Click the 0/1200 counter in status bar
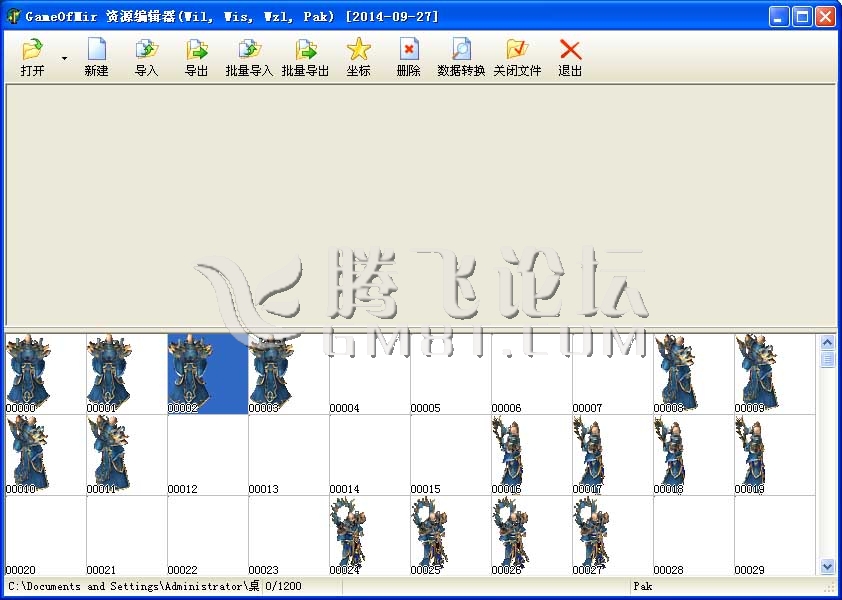Image resolution: width=842 pixels, height=600 pixels. tap(284, 586)
